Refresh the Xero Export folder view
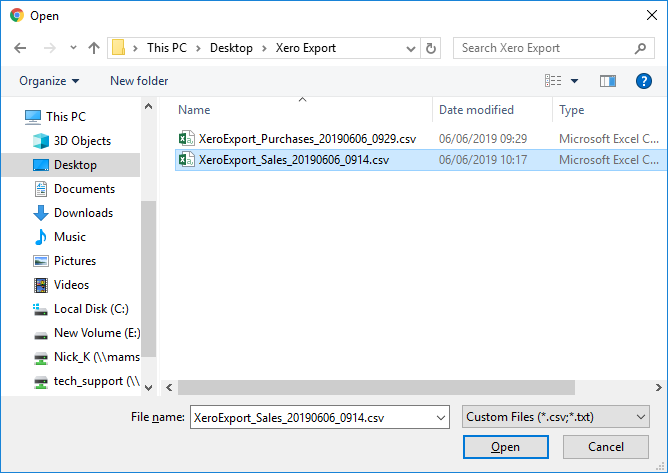This screenshot has height=473, width=668. click(x=431, y=48)
